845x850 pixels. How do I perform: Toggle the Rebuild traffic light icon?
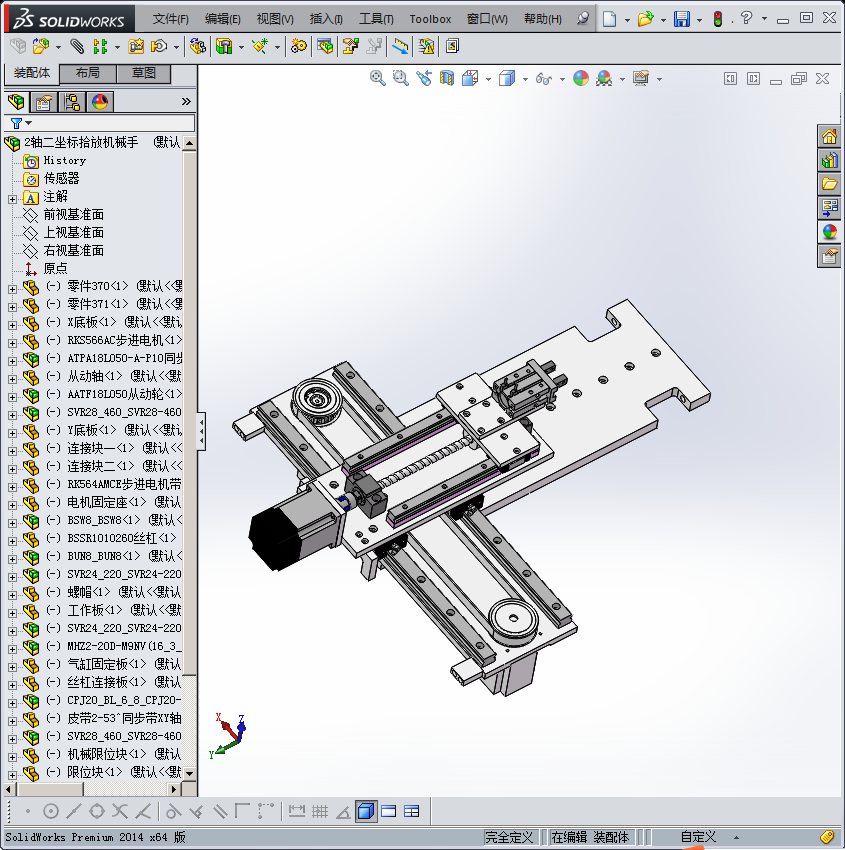[718, 19]
